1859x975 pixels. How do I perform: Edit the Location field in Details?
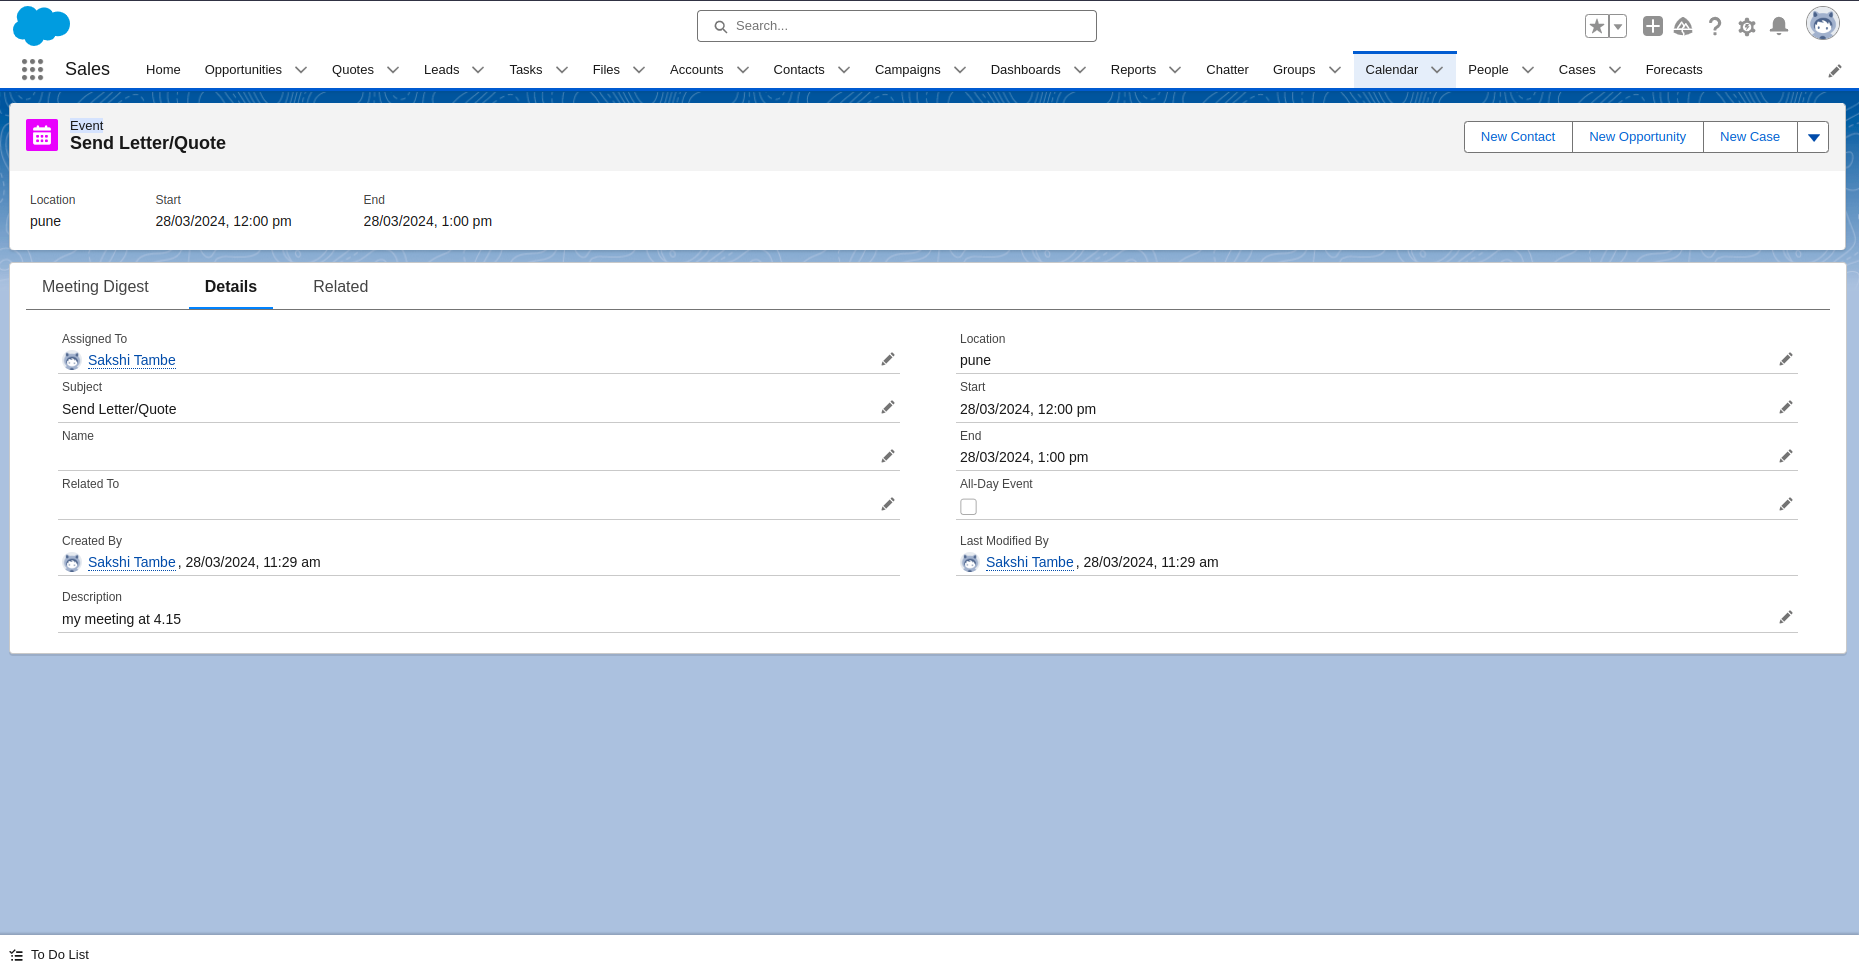click(x=1786, y=359)
